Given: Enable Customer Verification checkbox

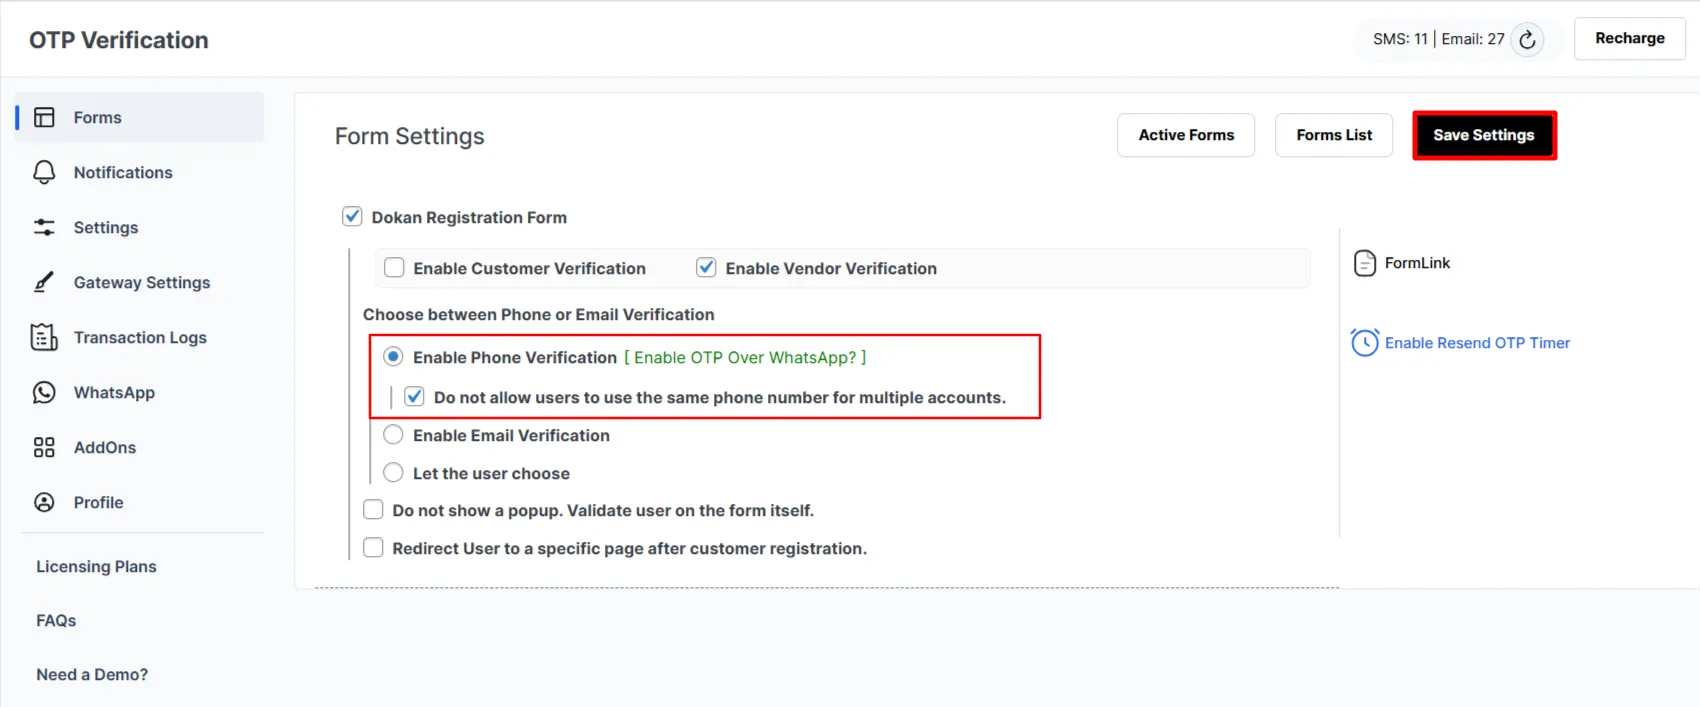Looking at the screenshot, I should 394,267.
